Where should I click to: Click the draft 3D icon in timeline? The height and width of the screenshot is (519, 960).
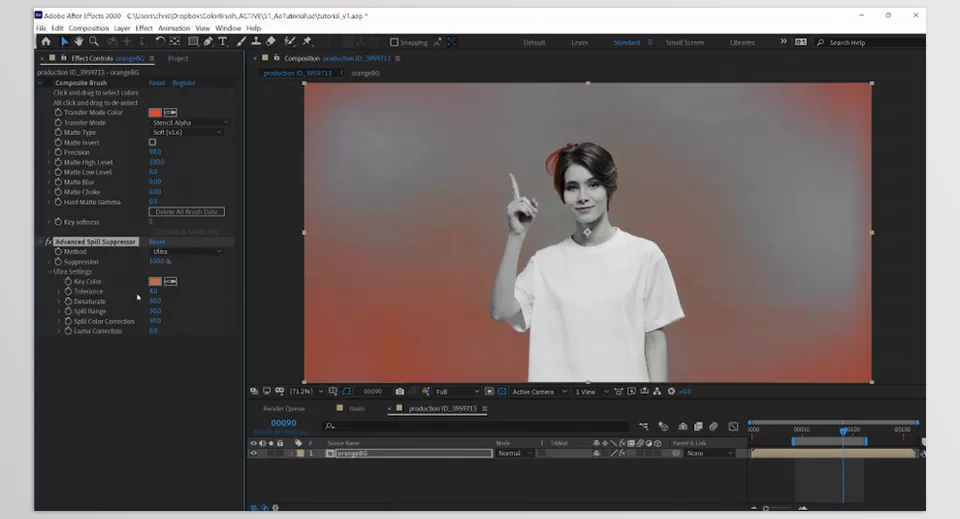[x=663, y=427]
